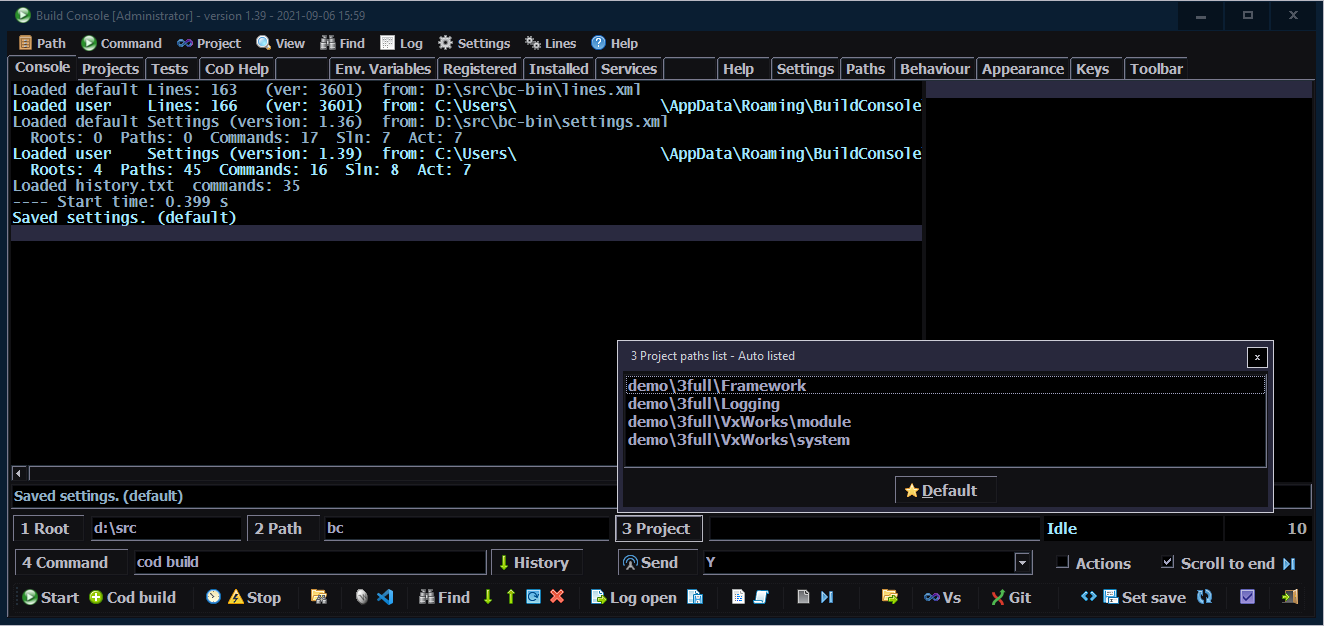The image size is (1324, 626).
Task: Click the exit door icon in the toolbar
Action: pos(1290,597)
